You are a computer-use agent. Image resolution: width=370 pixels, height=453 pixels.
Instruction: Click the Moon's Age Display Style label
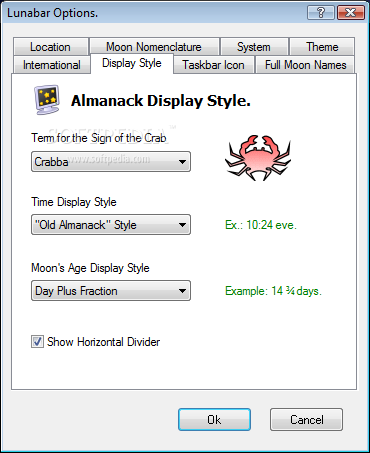pyautogui.click(x=90, y=268)
